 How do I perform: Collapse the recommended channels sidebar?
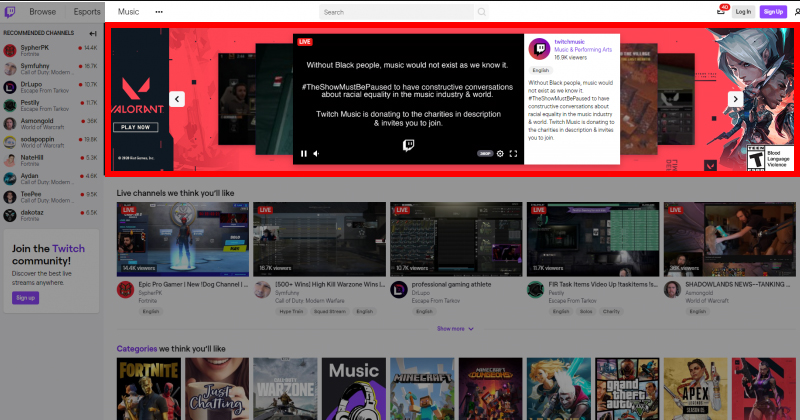pyautogui.click(x=93, y=33)
